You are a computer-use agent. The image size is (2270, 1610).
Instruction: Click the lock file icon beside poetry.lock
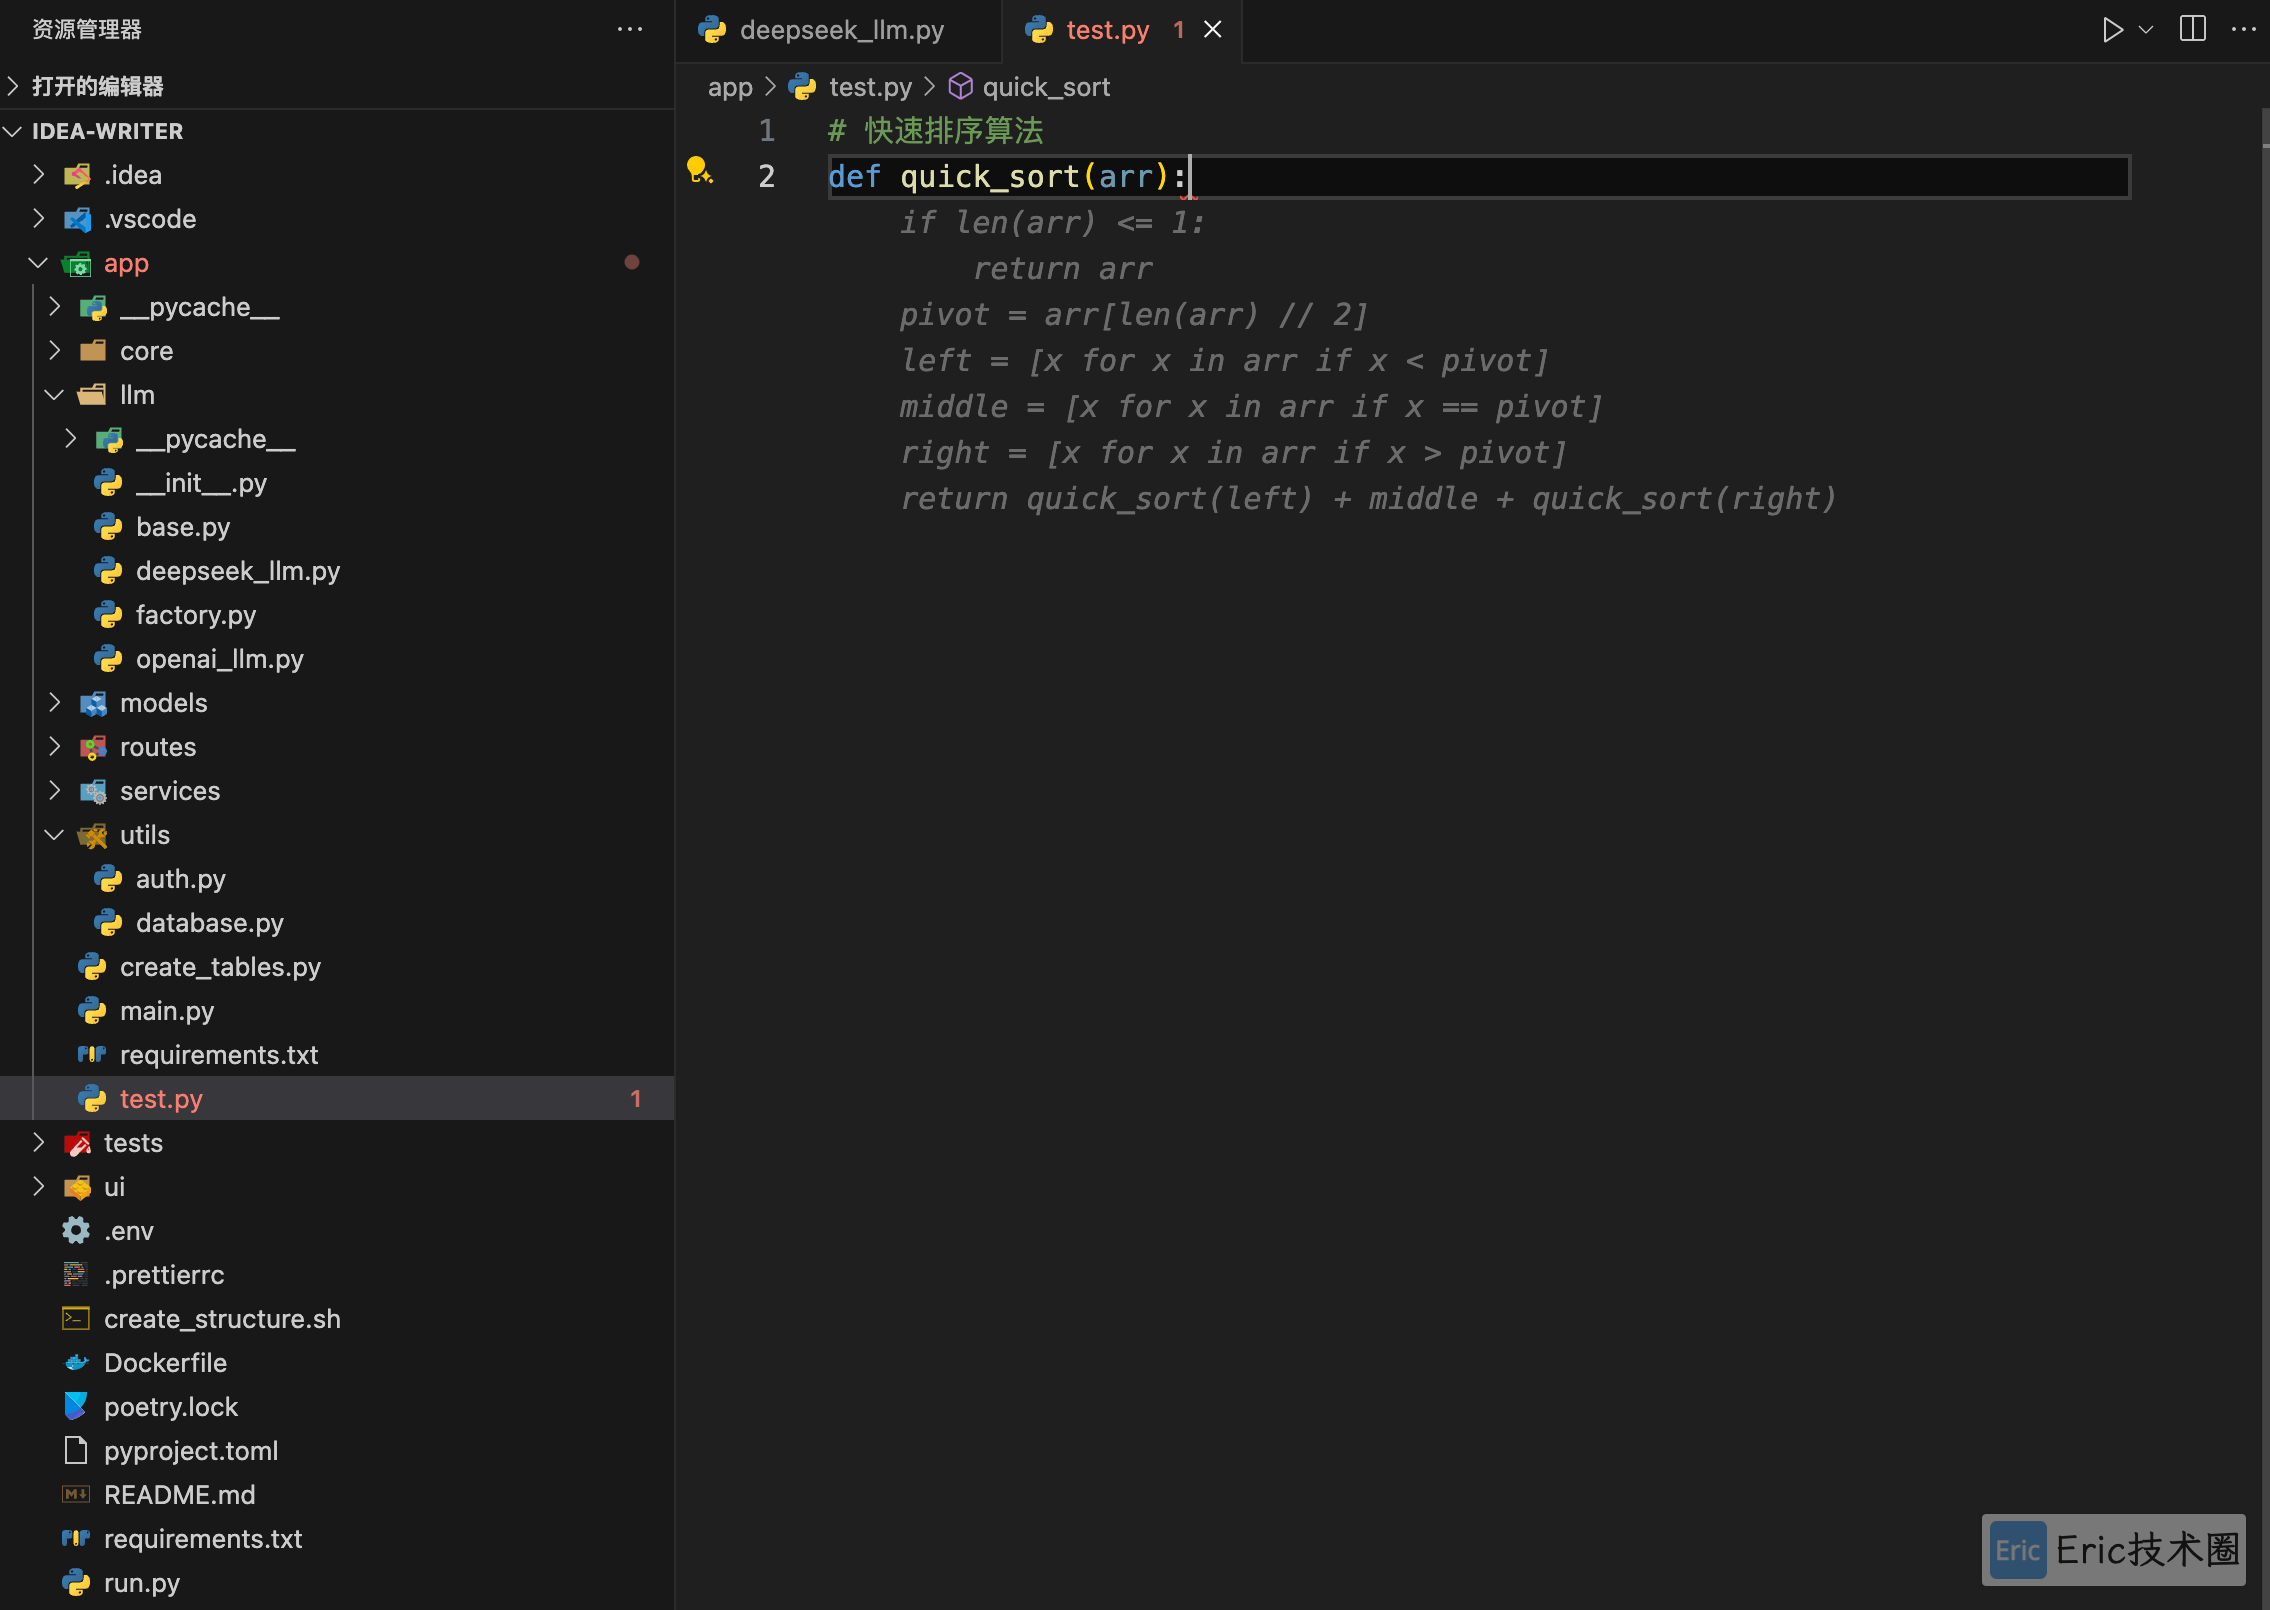76,1407
